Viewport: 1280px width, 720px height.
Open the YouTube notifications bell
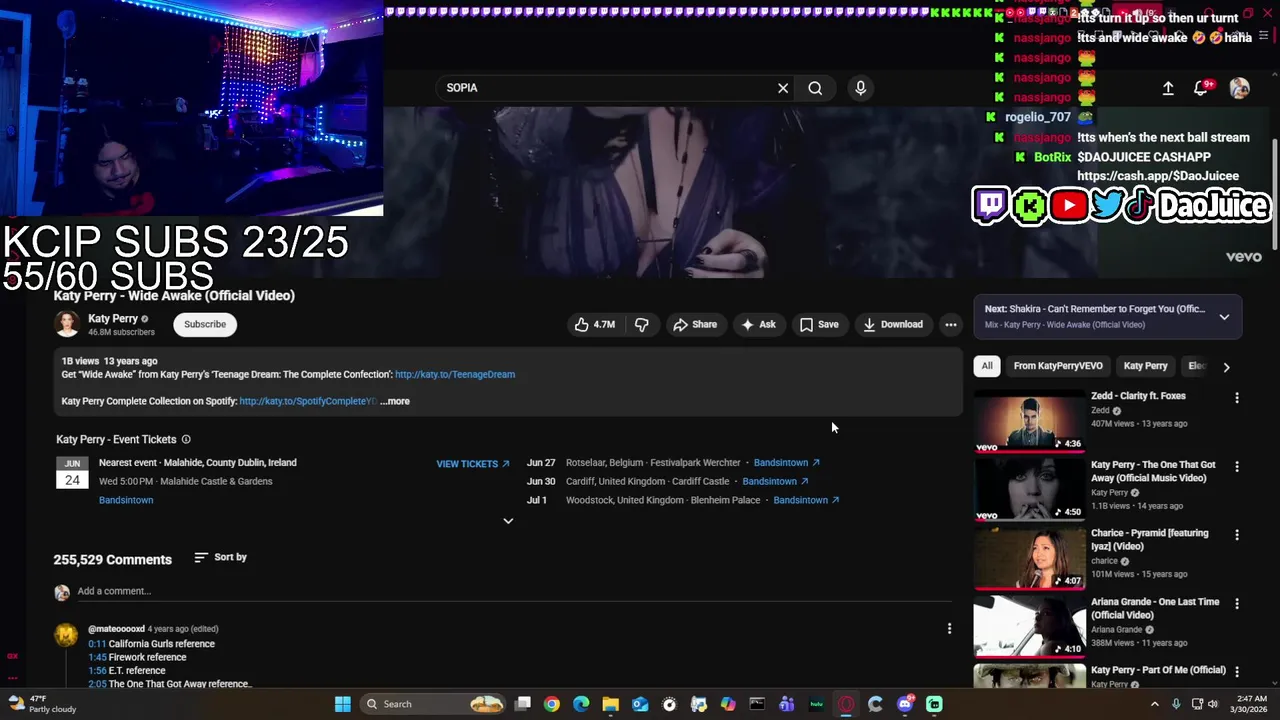click(1201, 88)
